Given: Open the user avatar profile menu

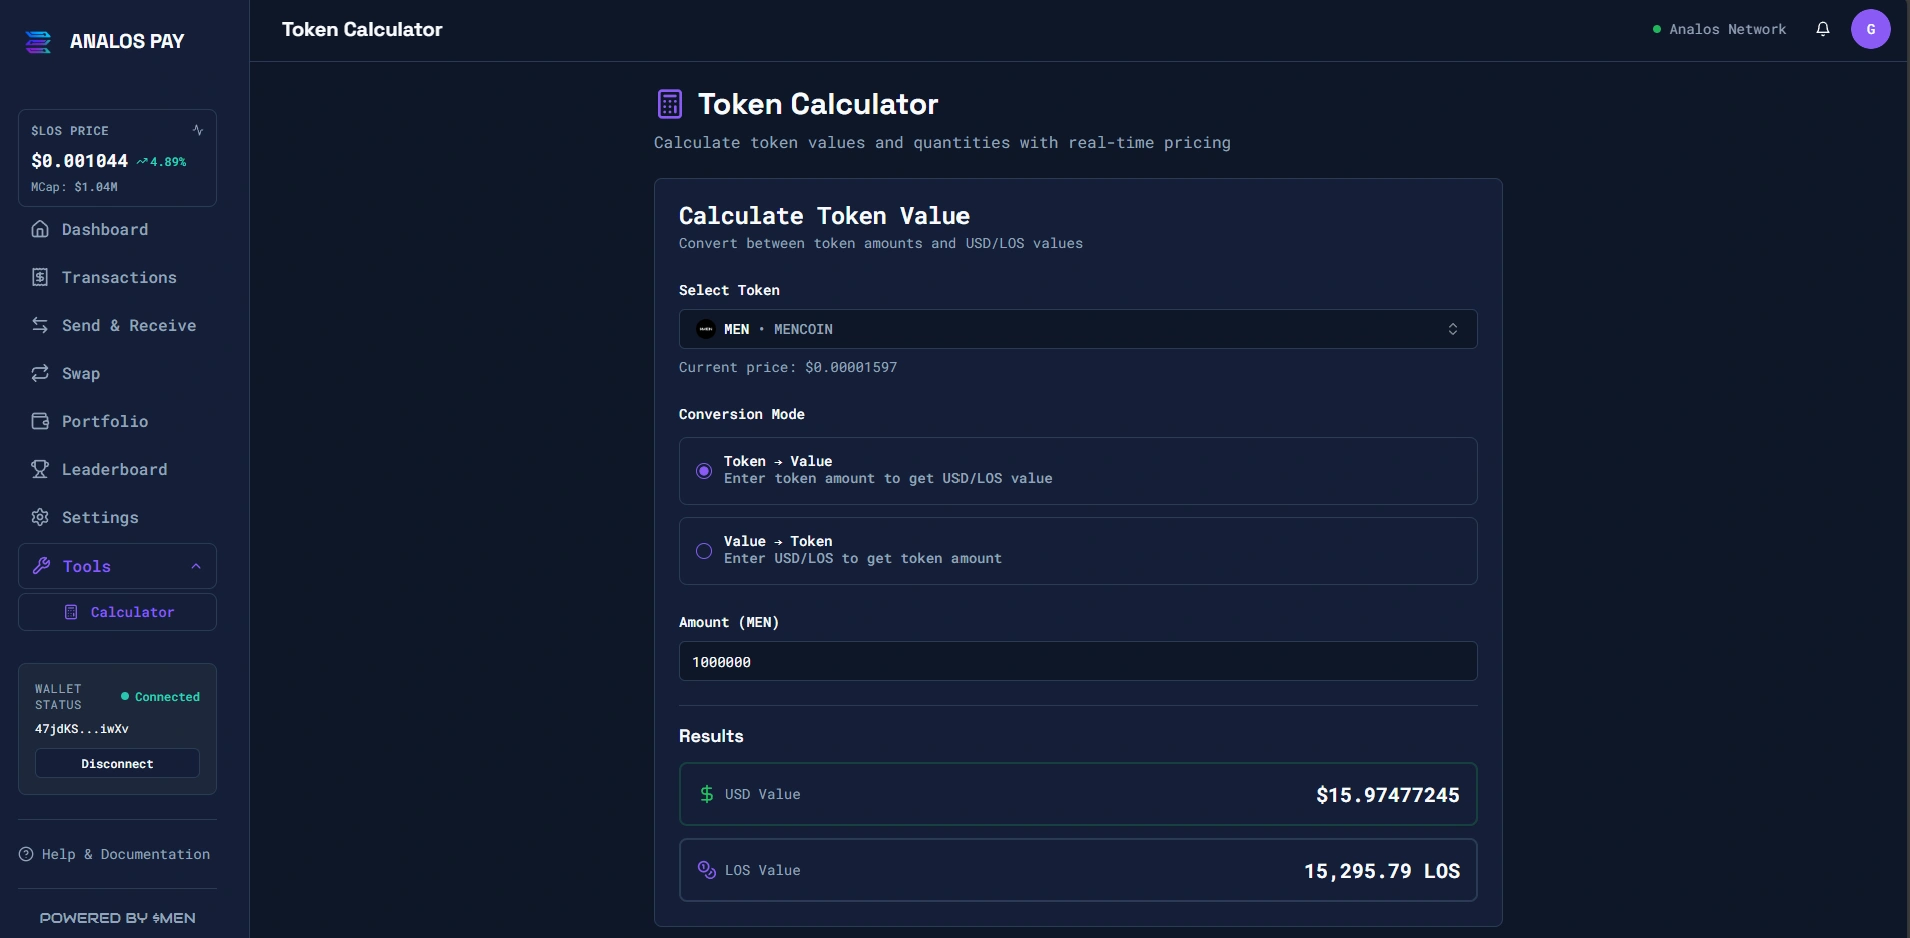Looking at the screenshot, I should pos(1870,29).
